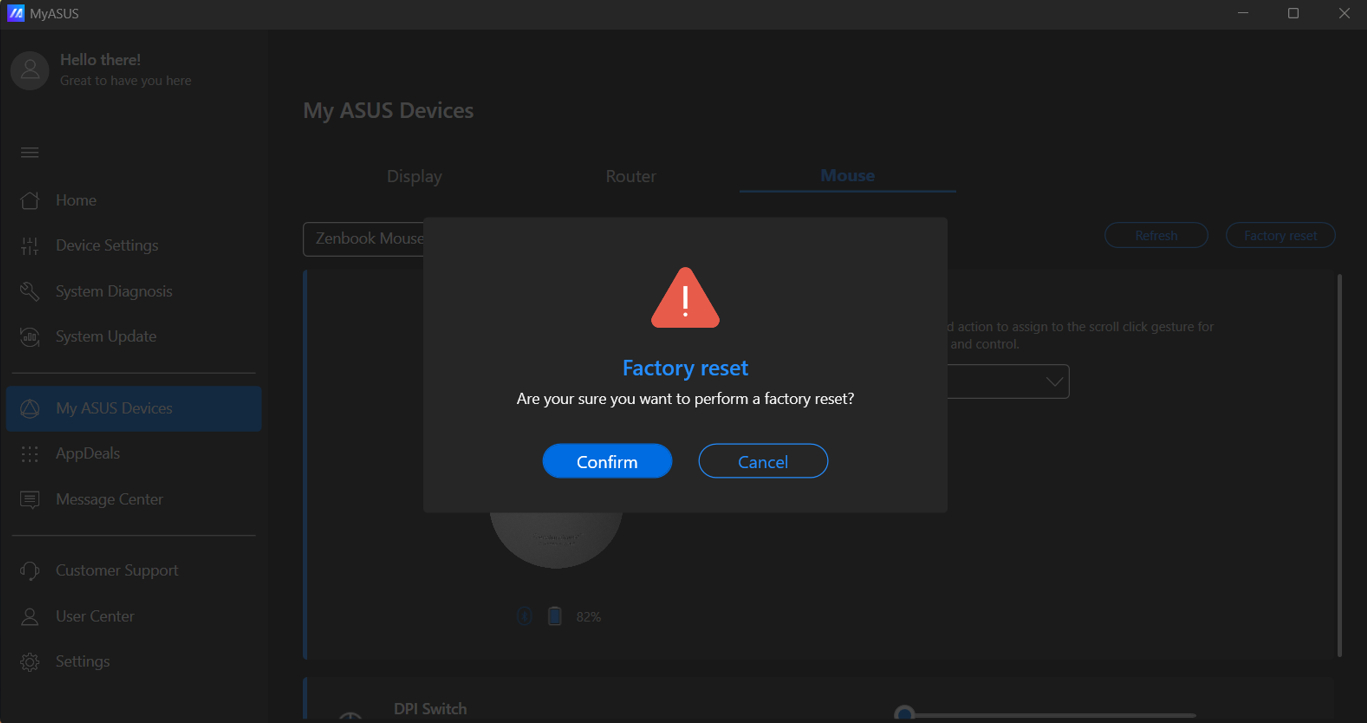Open AppDeals in sidebar
Screen dimensions: 1367x723
(x=134, y=454)
